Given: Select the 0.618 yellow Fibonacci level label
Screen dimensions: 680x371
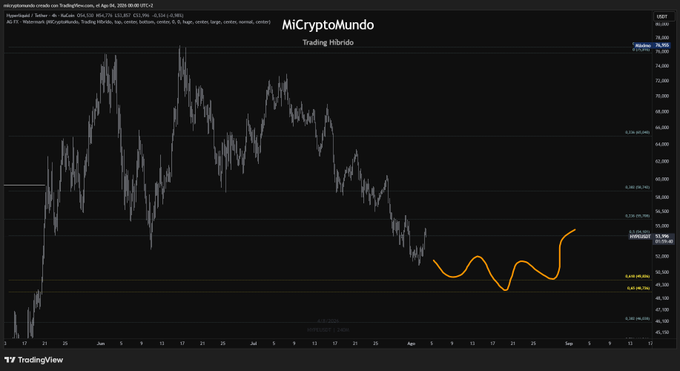Looking at the screenshot, I should click(x=638, y=276).
